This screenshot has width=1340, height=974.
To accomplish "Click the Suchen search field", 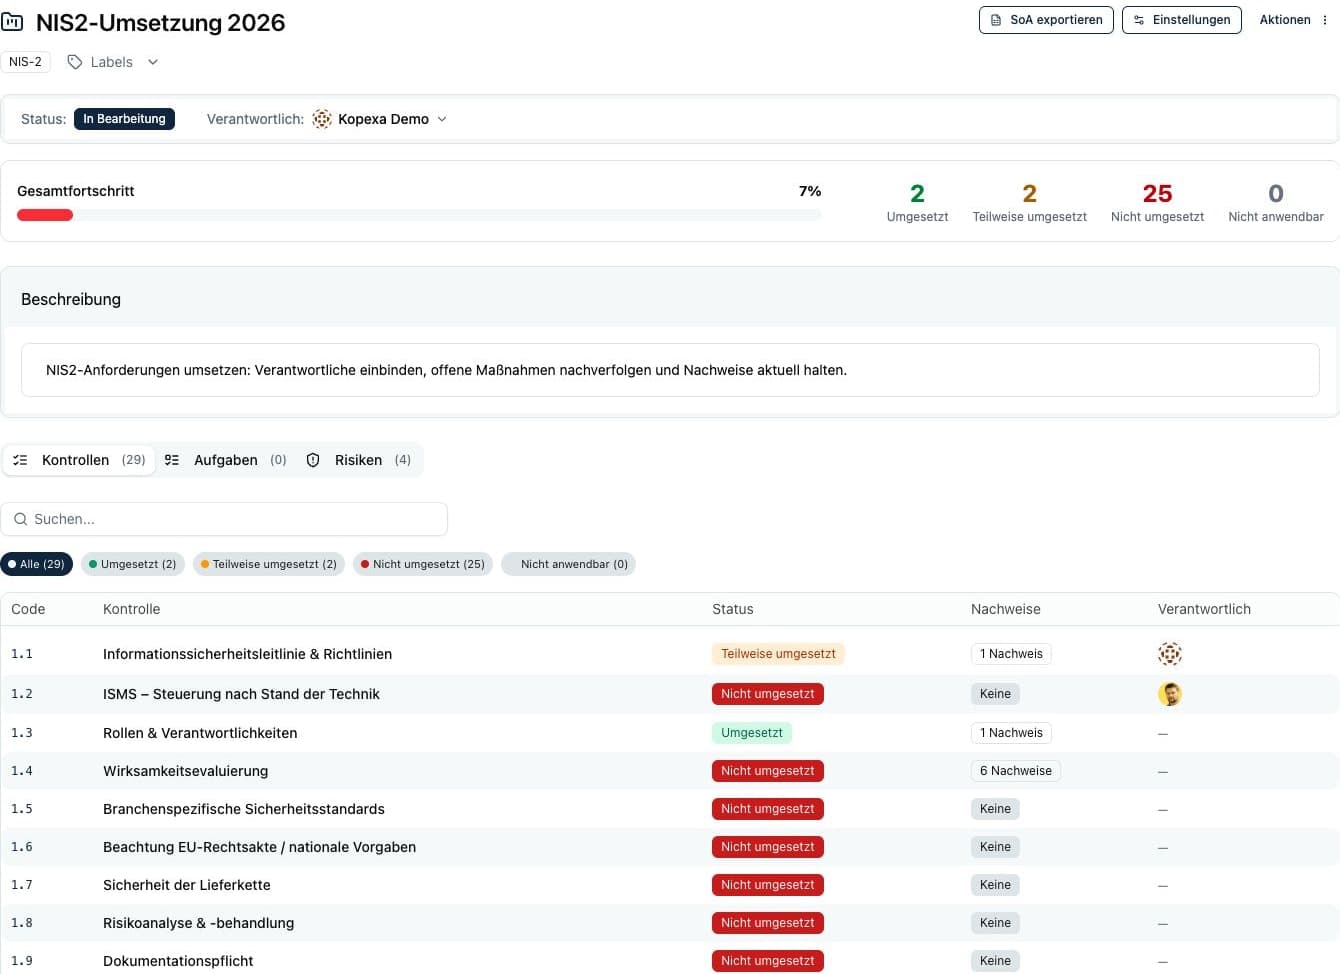I will [x=224, y=519].
